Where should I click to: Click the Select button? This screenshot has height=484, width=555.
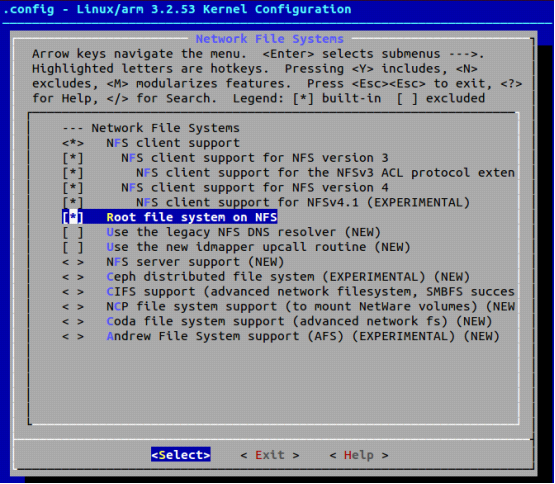[x=181, y=455]
